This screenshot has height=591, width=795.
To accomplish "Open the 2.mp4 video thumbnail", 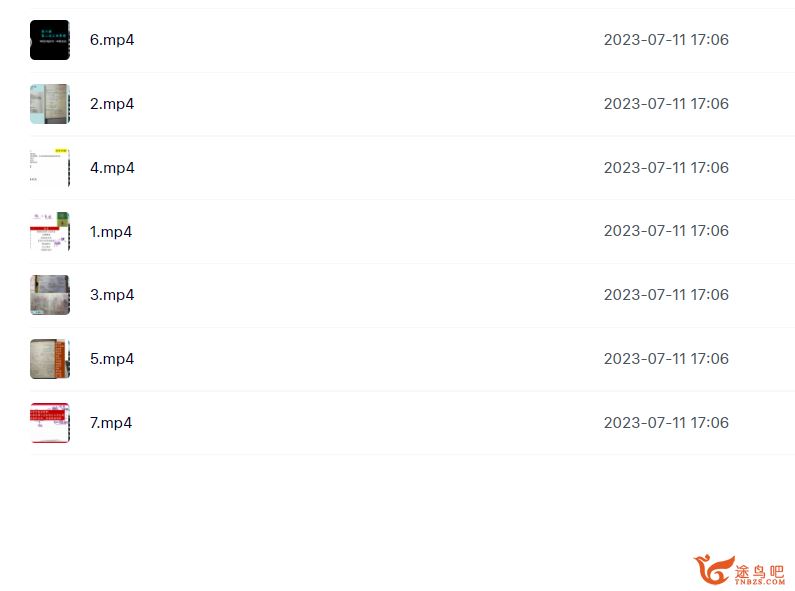I will 50,104.
